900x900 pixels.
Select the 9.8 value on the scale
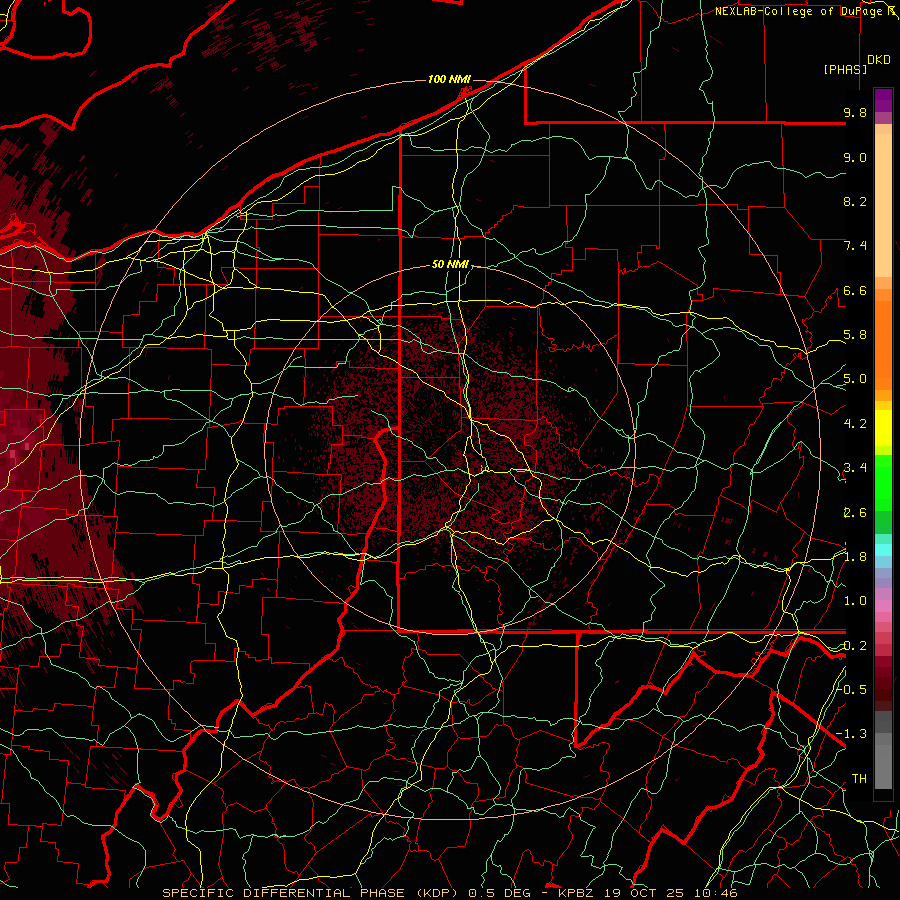pyautogui.click(x=855, y=112)
